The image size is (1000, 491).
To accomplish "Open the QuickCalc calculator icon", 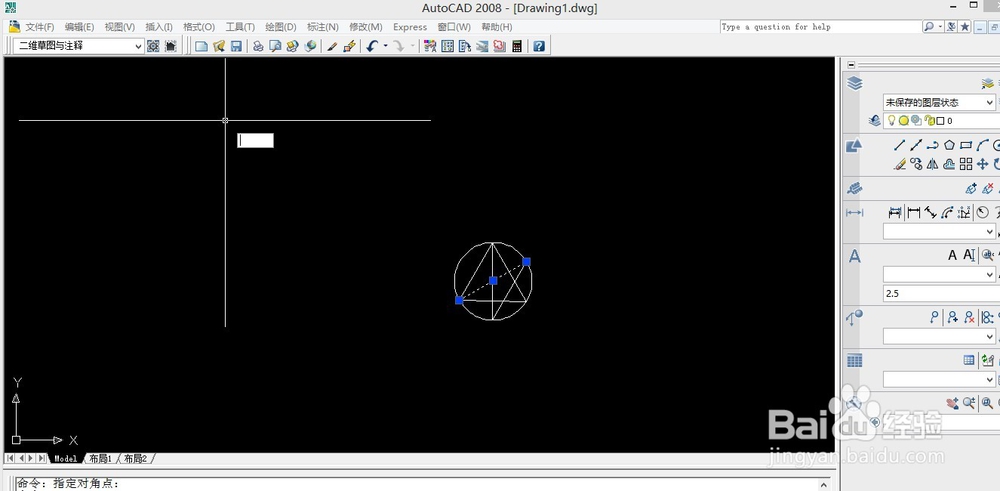I will (517, 46).
